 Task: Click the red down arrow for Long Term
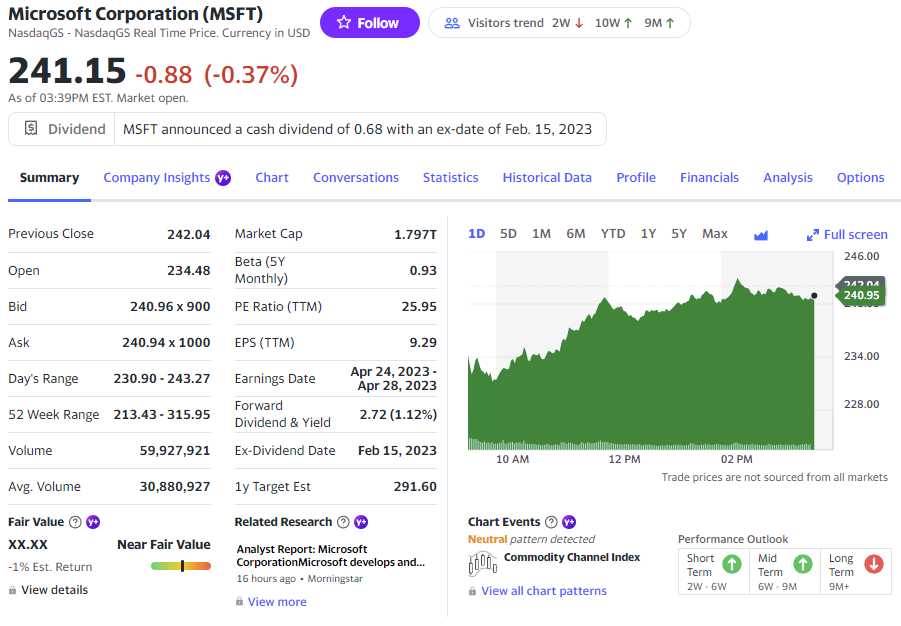[871, 565]
